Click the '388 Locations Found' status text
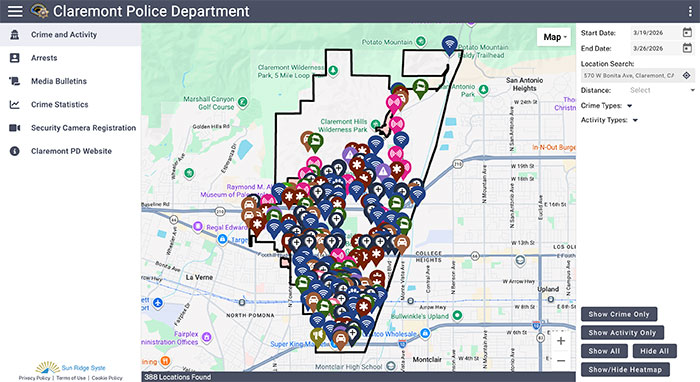This screenshot has width=700, height=382. (177, 377)
